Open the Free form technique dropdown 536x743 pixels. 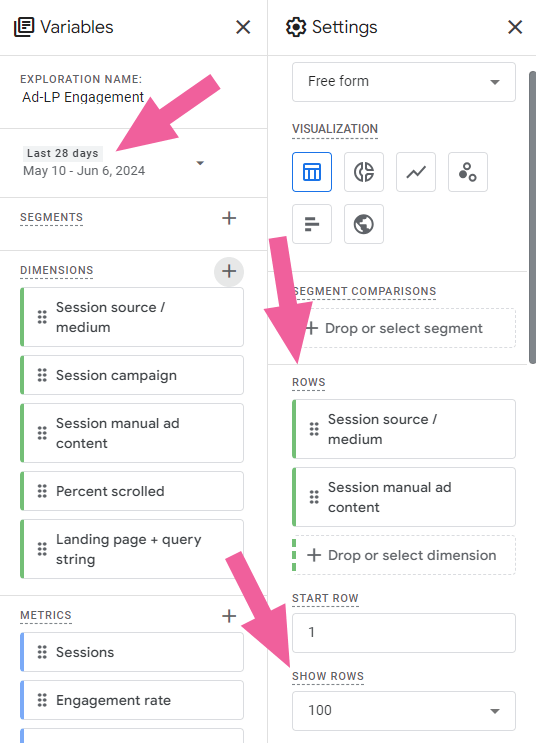pyautogui.click(x=404, y=82)
